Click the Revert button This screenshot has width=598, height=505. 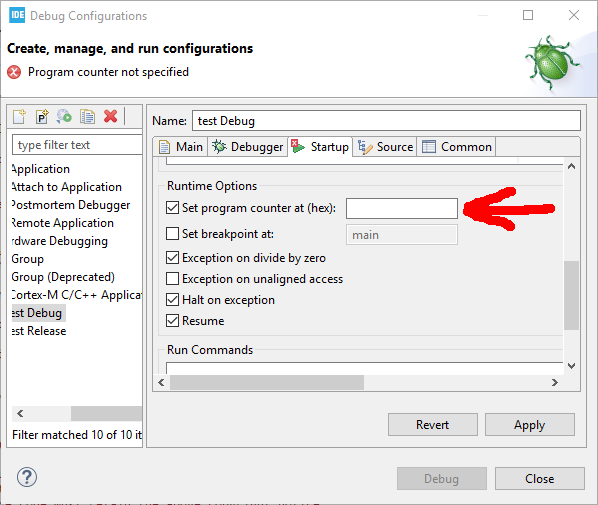coord(432,425)
